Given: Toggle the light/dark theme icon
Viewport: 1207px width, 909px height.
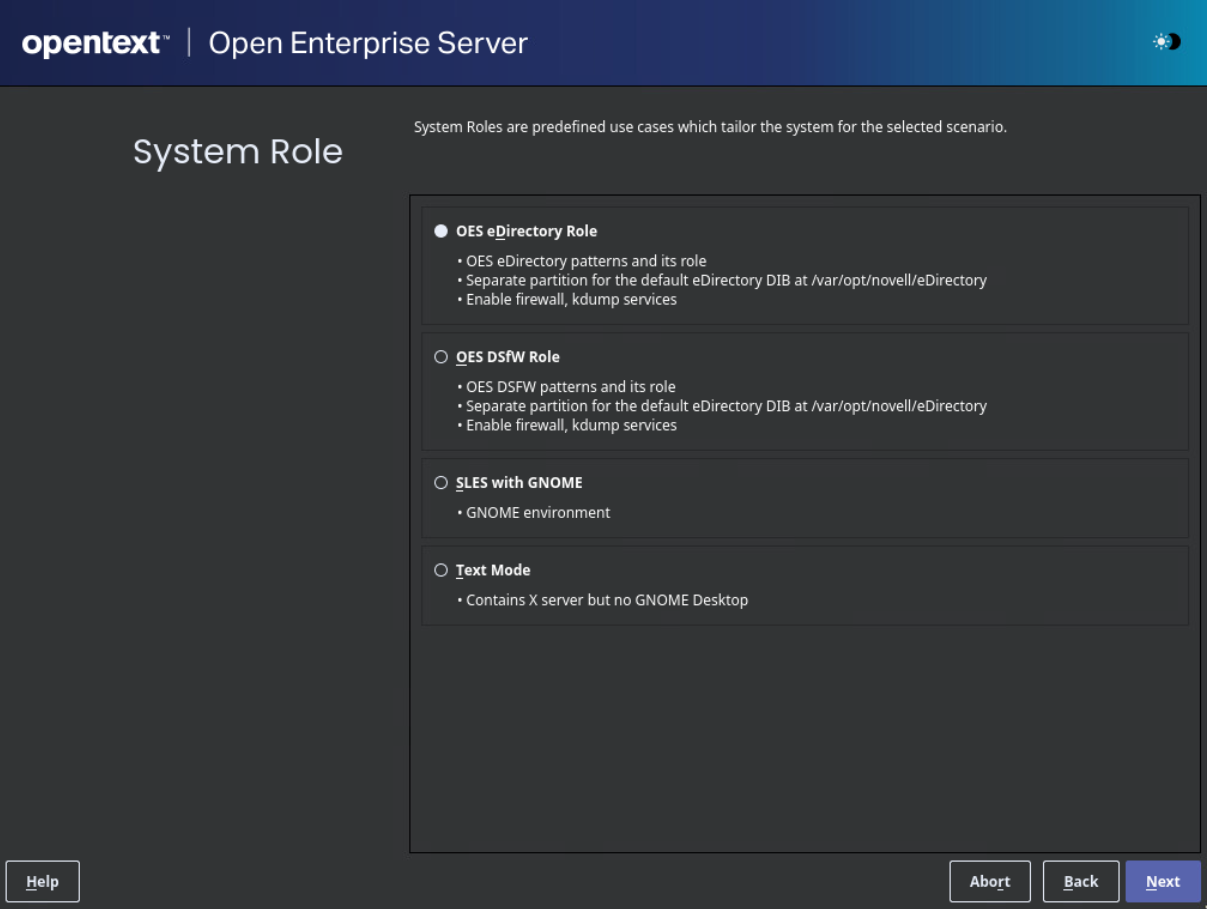Looking at the screenshot, I should pos(1166,42).
